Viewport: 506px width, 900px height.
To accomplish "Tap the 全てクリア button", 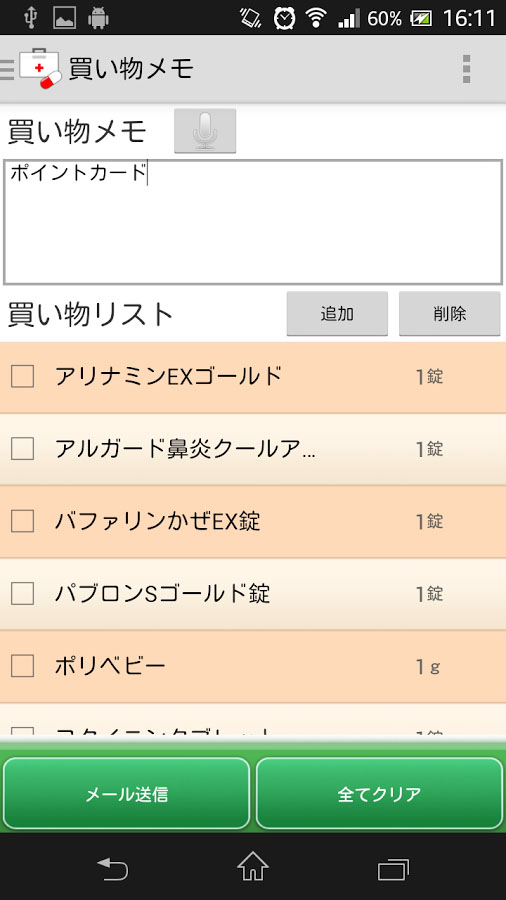I will click(379, 794).
